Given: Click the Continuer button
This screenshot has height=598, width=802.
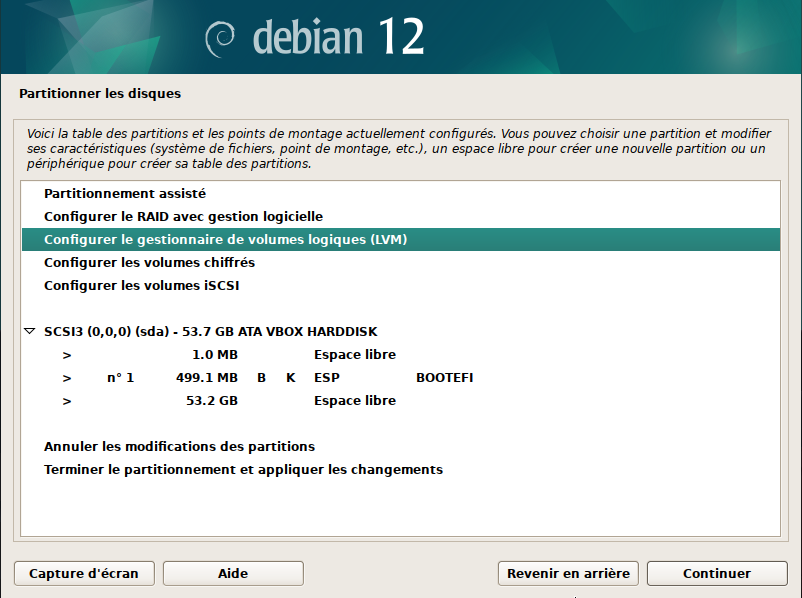Looking at the screenshot, I should pyautogui.click(x=717, y=573).
